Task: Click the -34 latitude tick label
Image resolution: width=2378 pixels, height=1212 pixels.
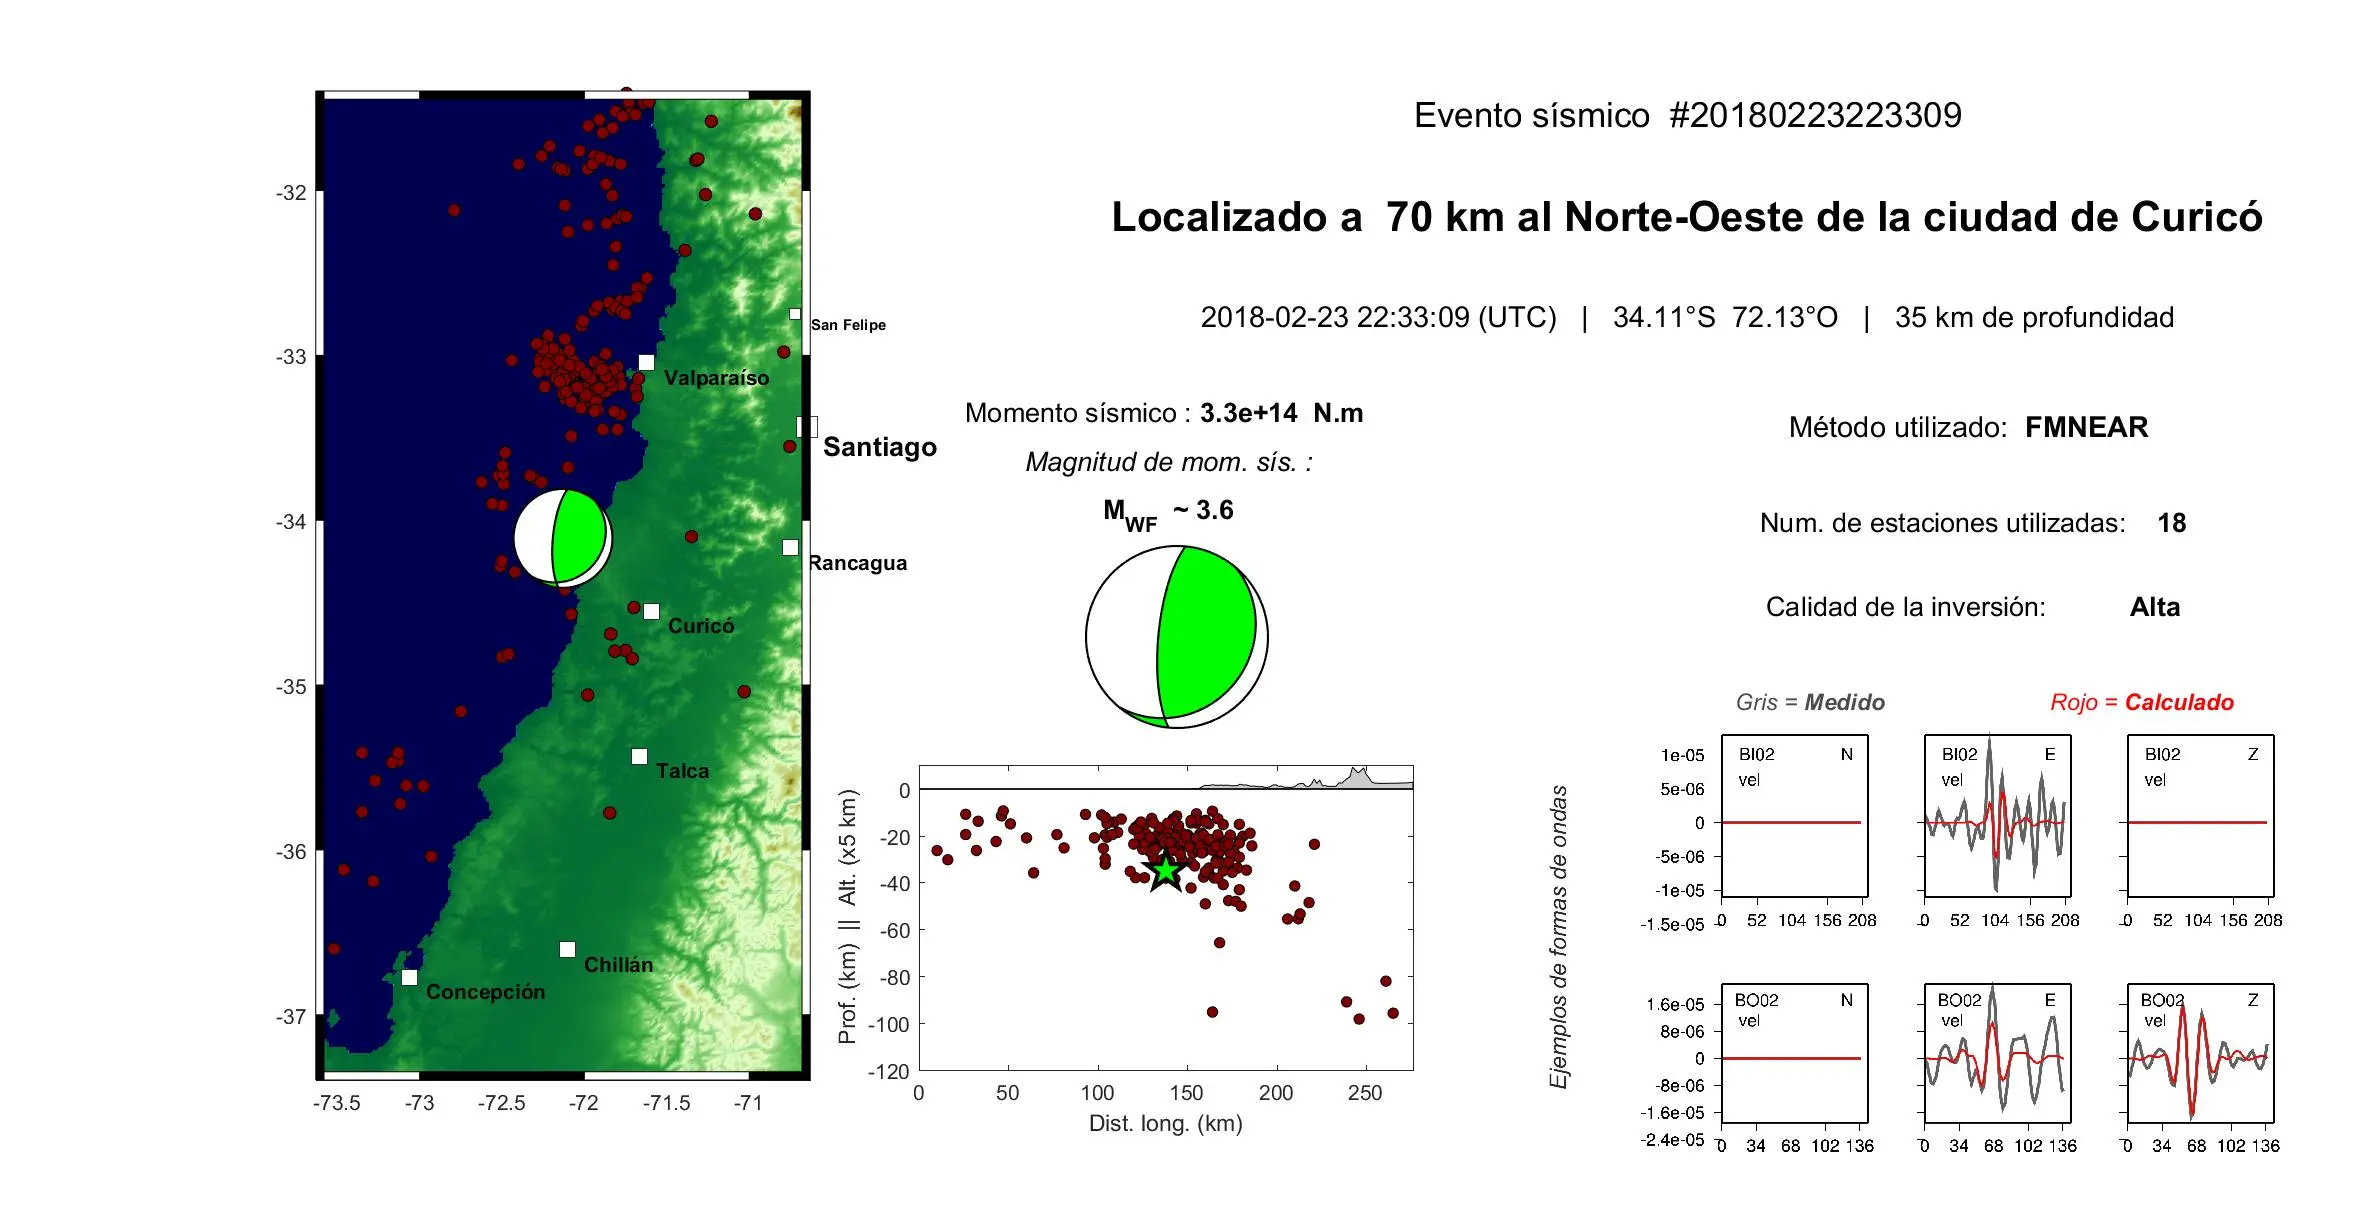Action: pyautogui.click(x=291, y=521)
